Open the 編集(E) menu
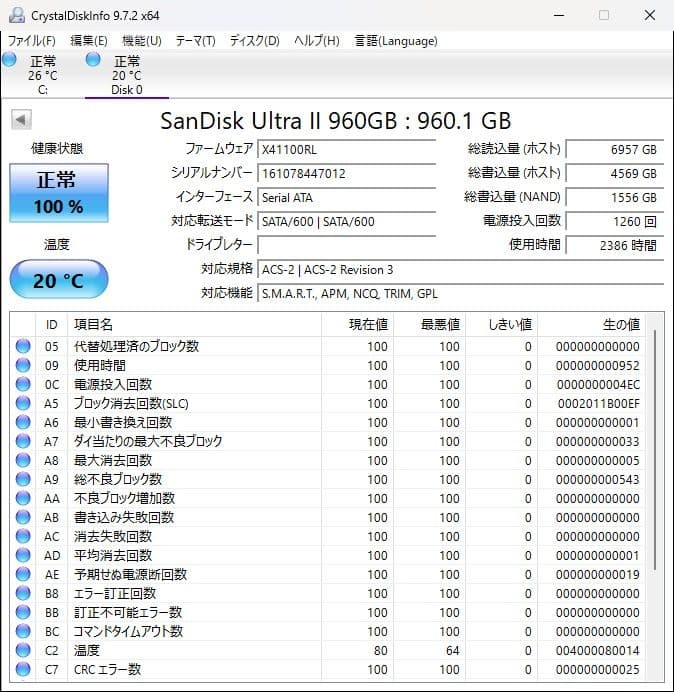 89,41
